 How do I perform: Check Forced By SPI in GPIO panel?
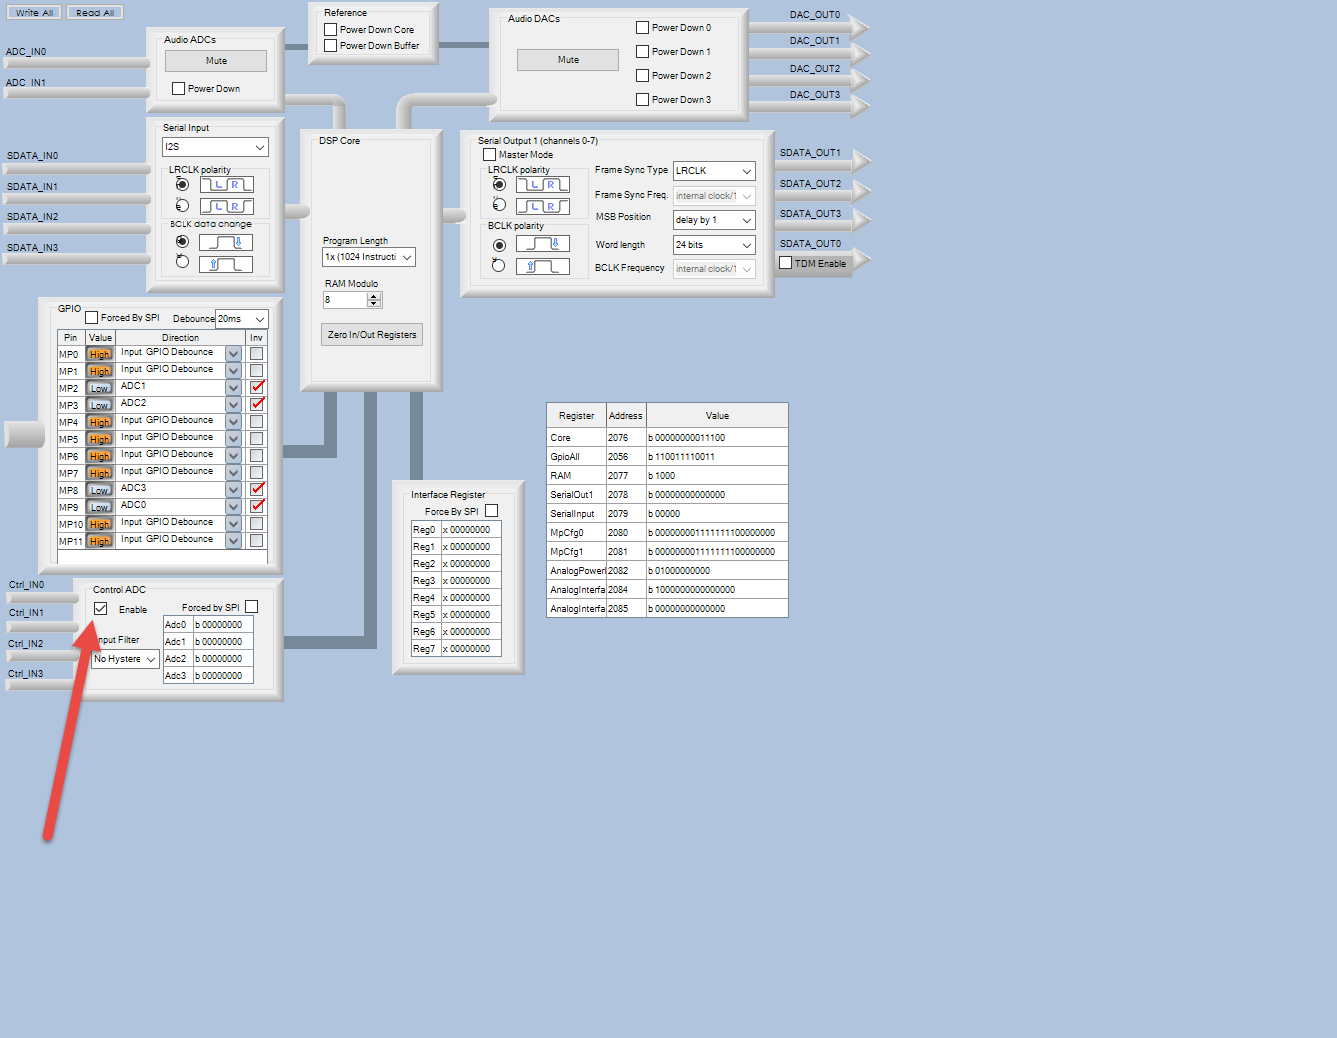[x=91, y=318]
